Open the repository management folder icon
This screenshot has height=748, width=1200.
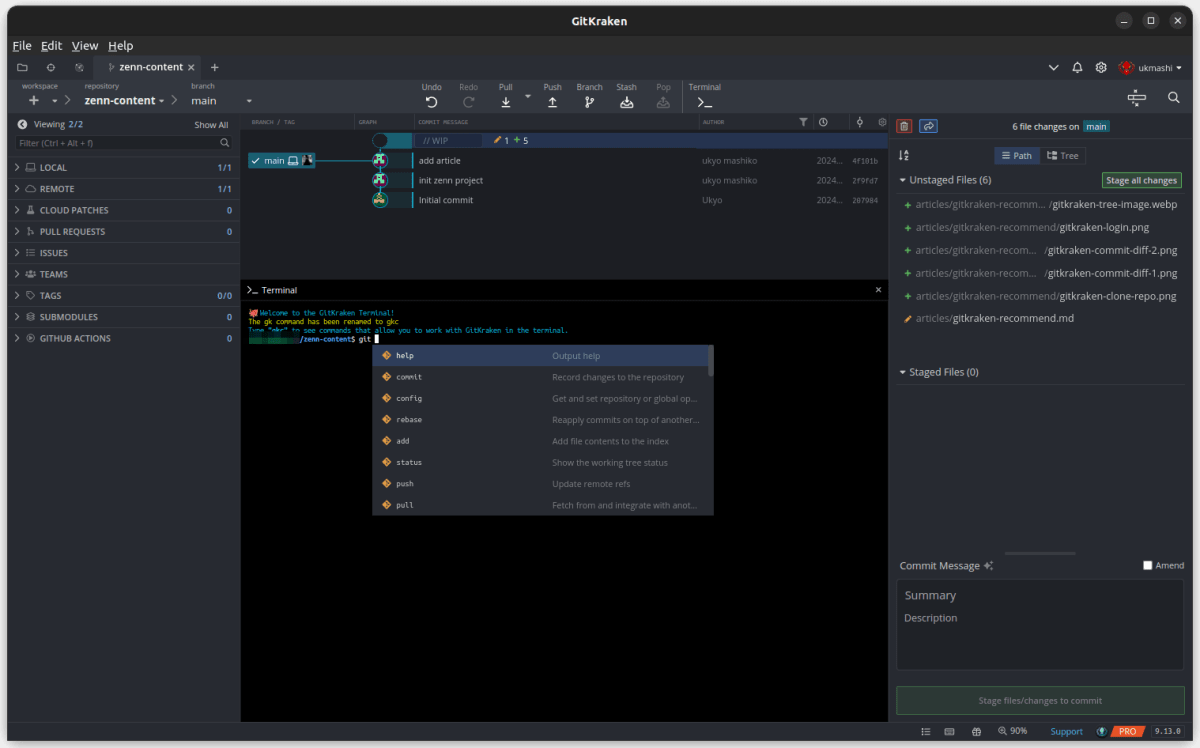[22, 67]
